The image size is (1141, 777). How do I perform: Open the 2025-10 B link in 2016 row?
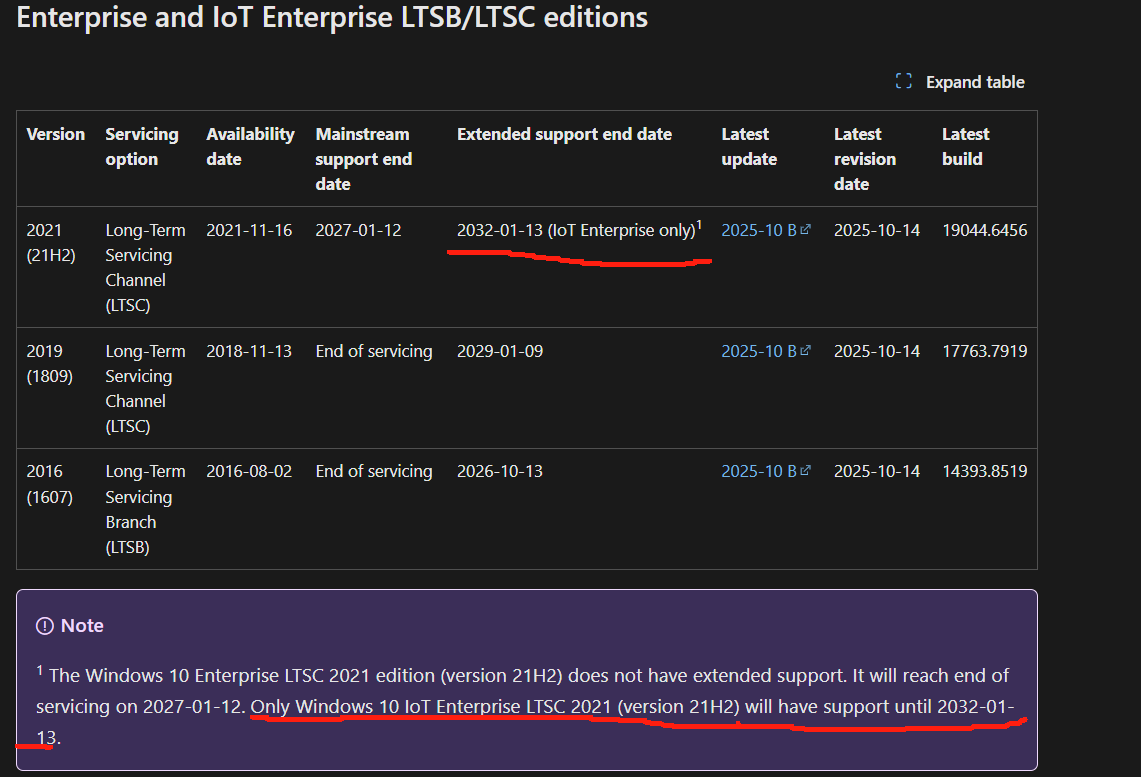click(759, 471)
